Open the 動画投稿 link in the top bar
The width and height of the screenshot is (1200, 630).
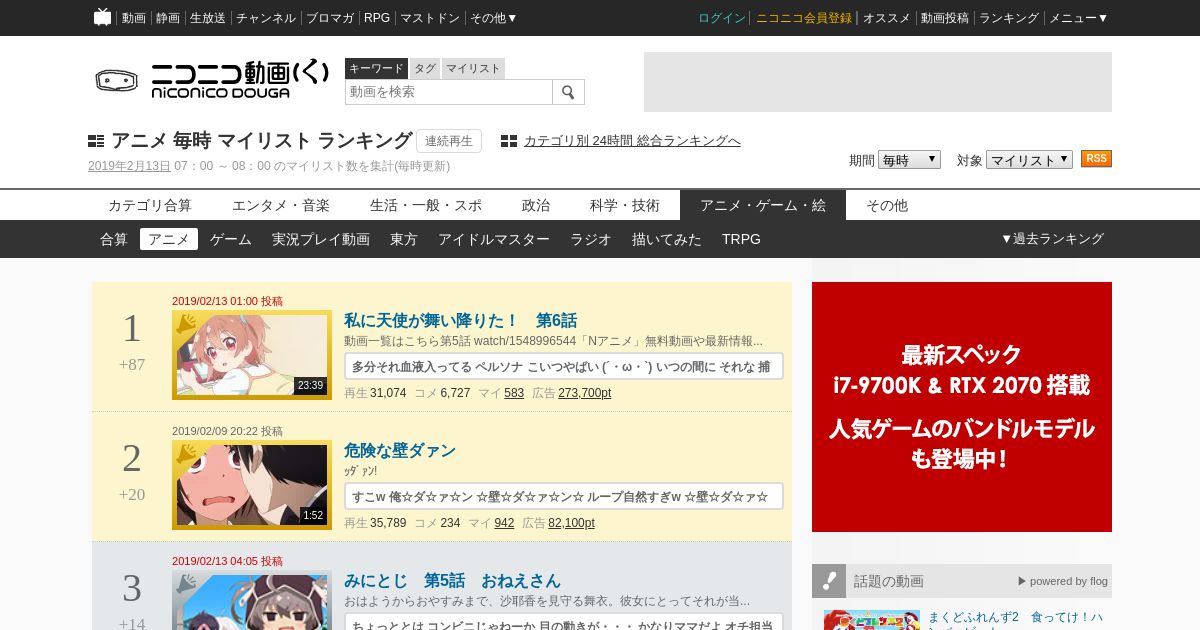[x=945, y=18]
